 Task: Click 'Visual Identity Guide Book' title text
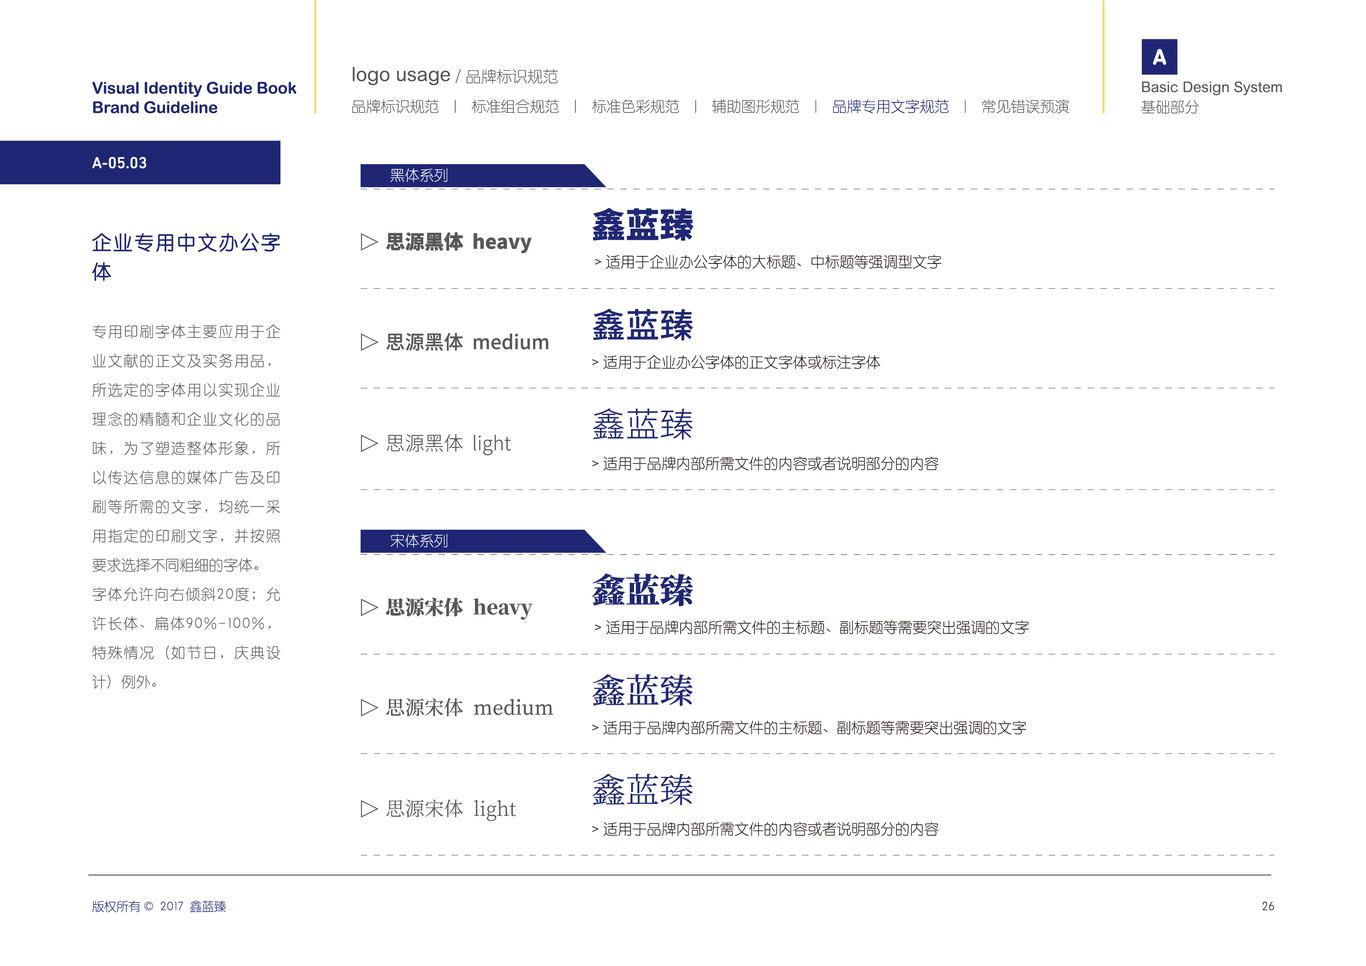[x=194, y=88]
